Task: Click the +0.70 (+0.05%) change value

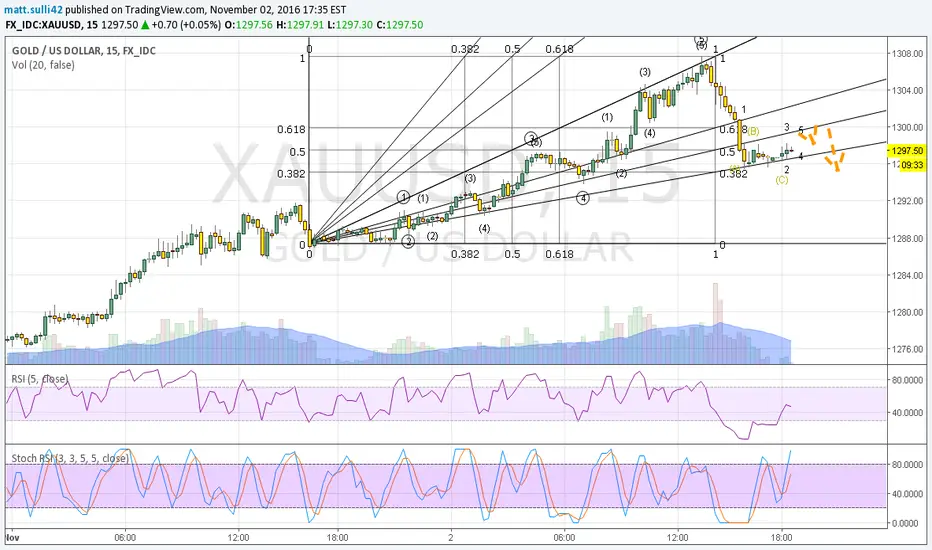Action: pyautogui.click(x=185, y=25)
